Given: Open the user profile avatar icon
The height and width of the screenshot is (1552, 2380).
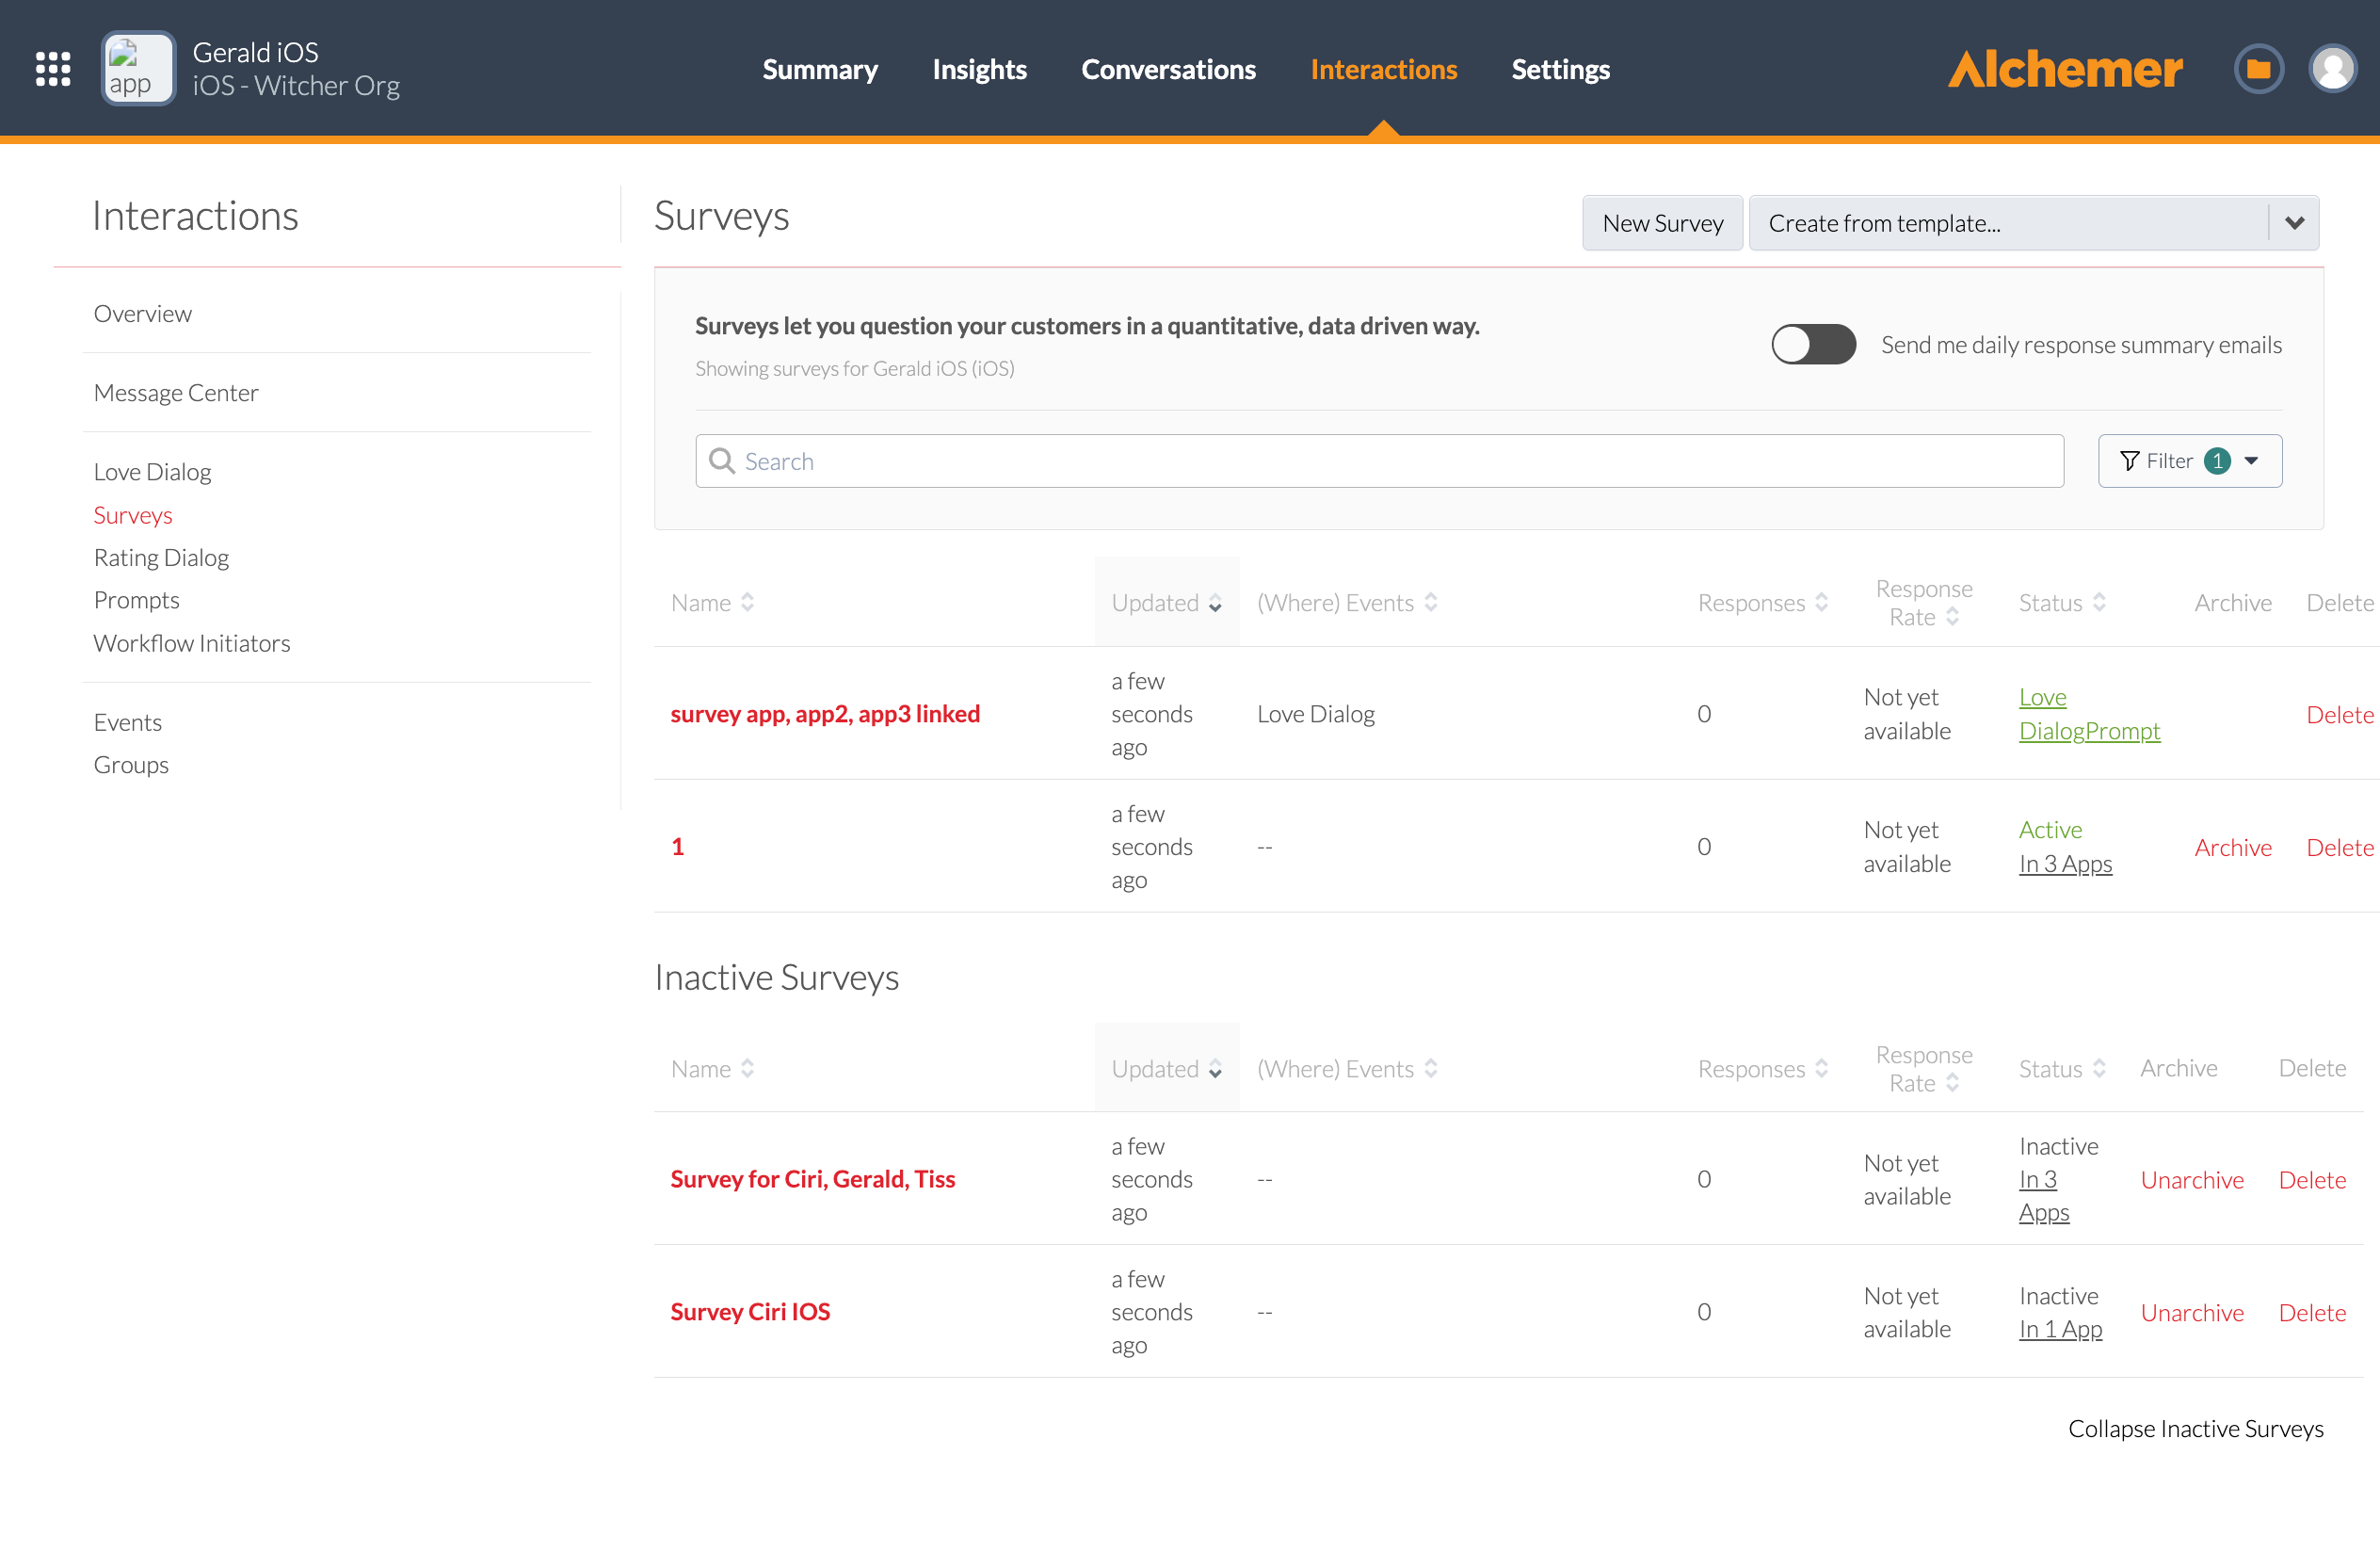Looking at the screenshot, I should pyautogui.click(x=2332, y=69).
